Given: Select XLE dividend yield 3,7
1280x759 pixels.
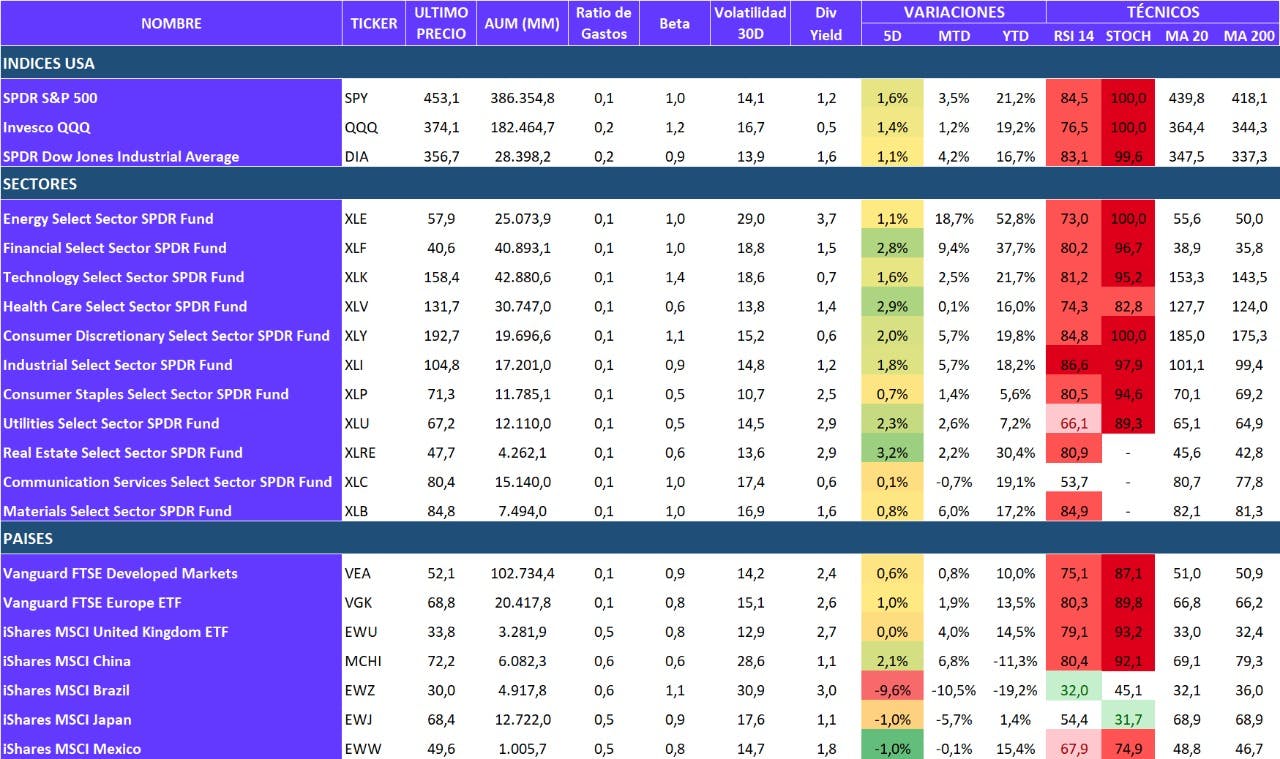Looking at the screenshot, I should click(x=826, y=218).
